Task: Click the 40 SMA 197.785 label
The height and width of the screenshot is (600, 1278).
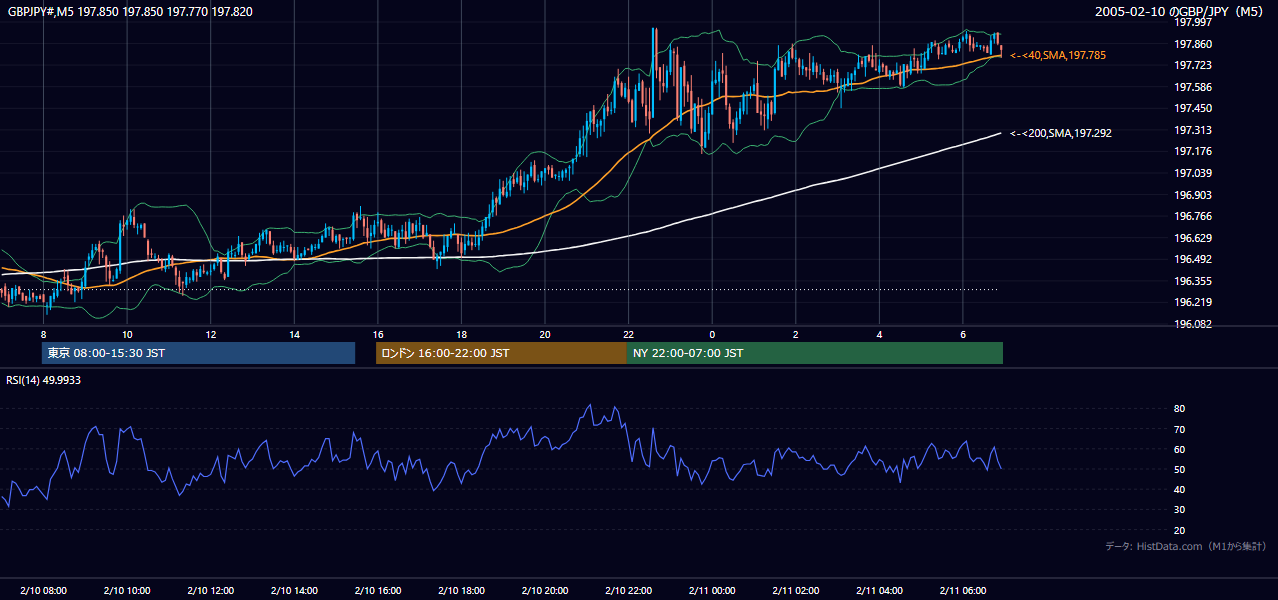Action: 1058,55
